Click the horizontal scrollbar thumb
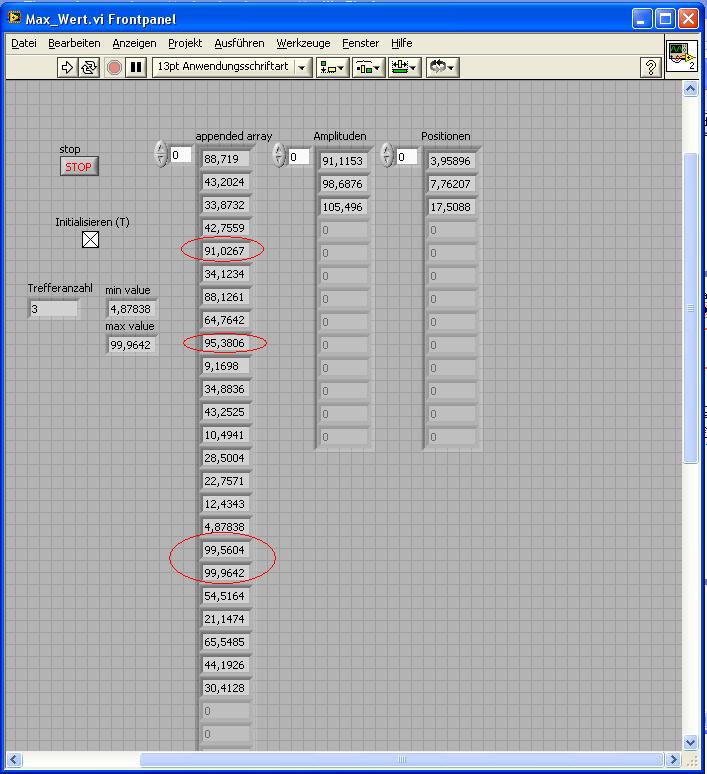This screenshot has height=774, width=707. [x=401, y=759]
